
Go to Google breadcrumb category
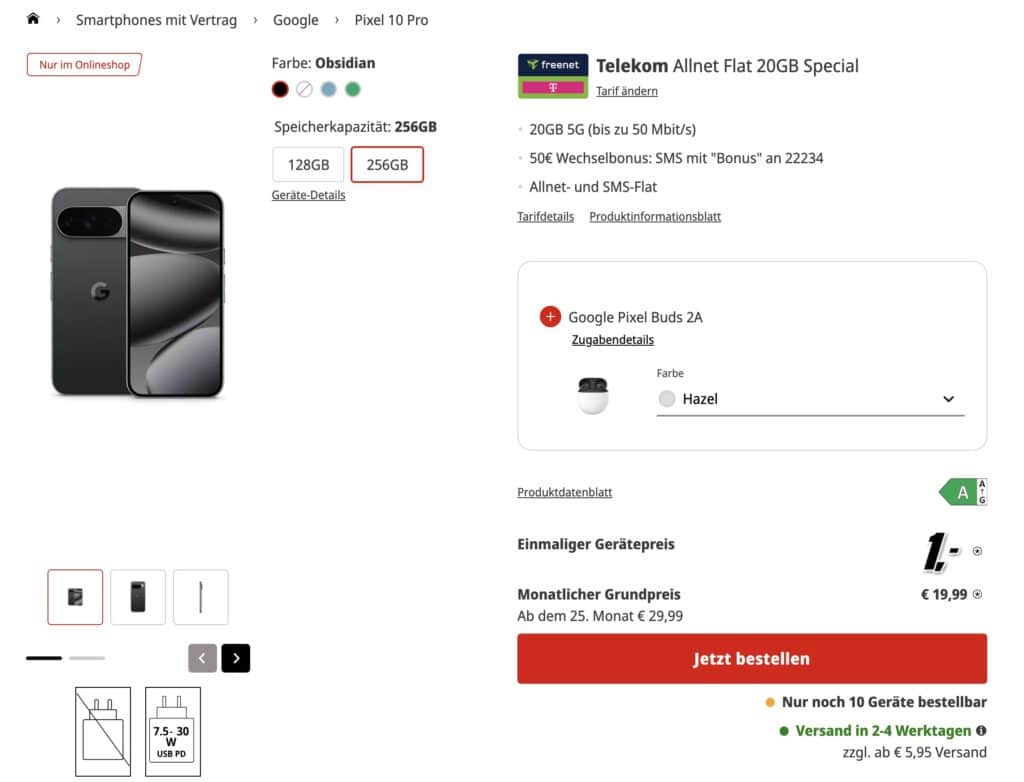pos(296,20)
